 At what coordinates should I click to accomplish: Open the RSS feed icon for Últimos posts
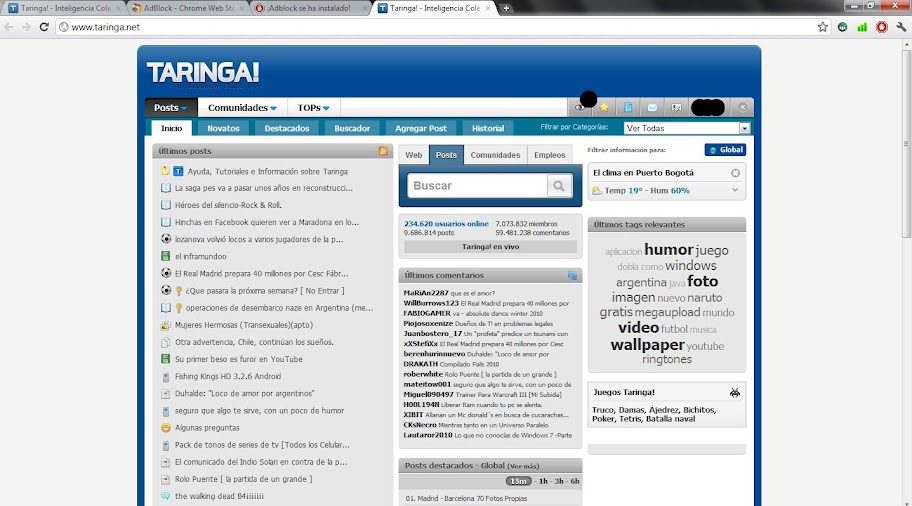point(383,151)
